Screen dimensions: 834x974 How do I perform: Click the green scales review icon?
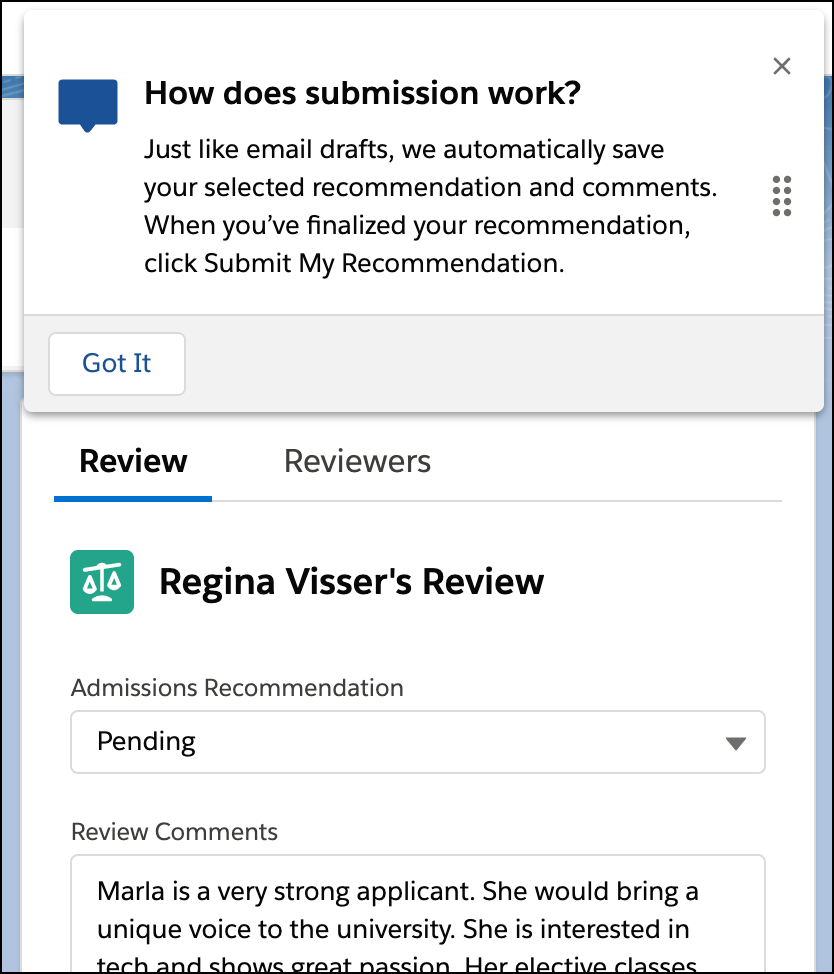102,582
